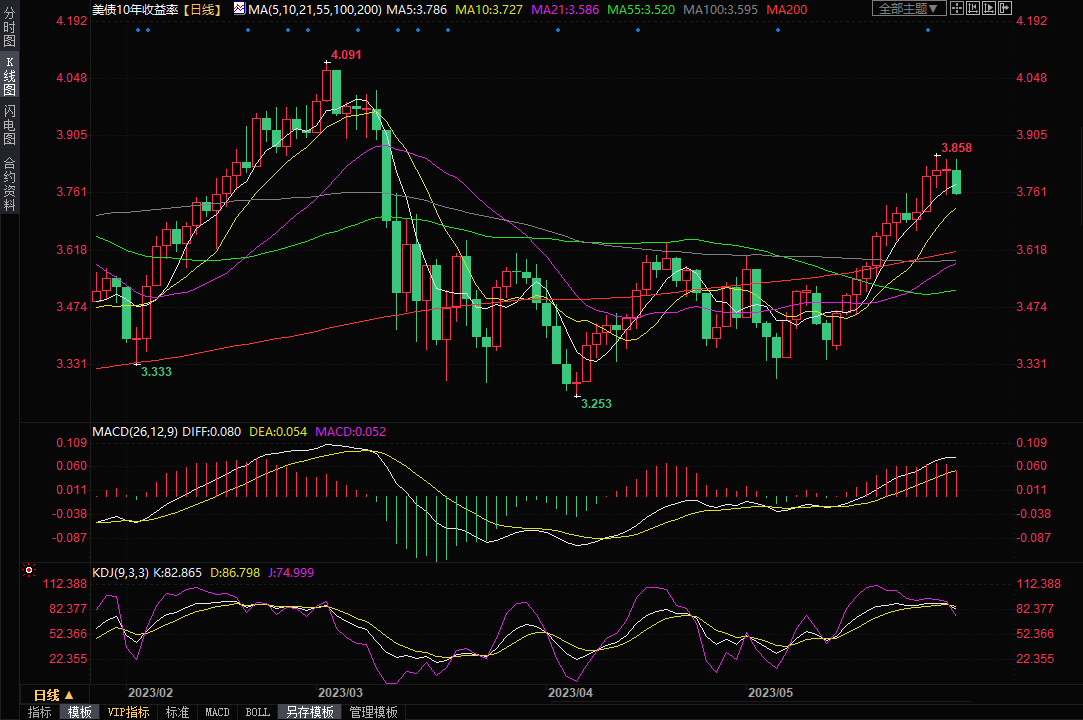This screenshot has height=720, width=1083.
Task: Open 管理模板 template manager
Action: [373, 712]
